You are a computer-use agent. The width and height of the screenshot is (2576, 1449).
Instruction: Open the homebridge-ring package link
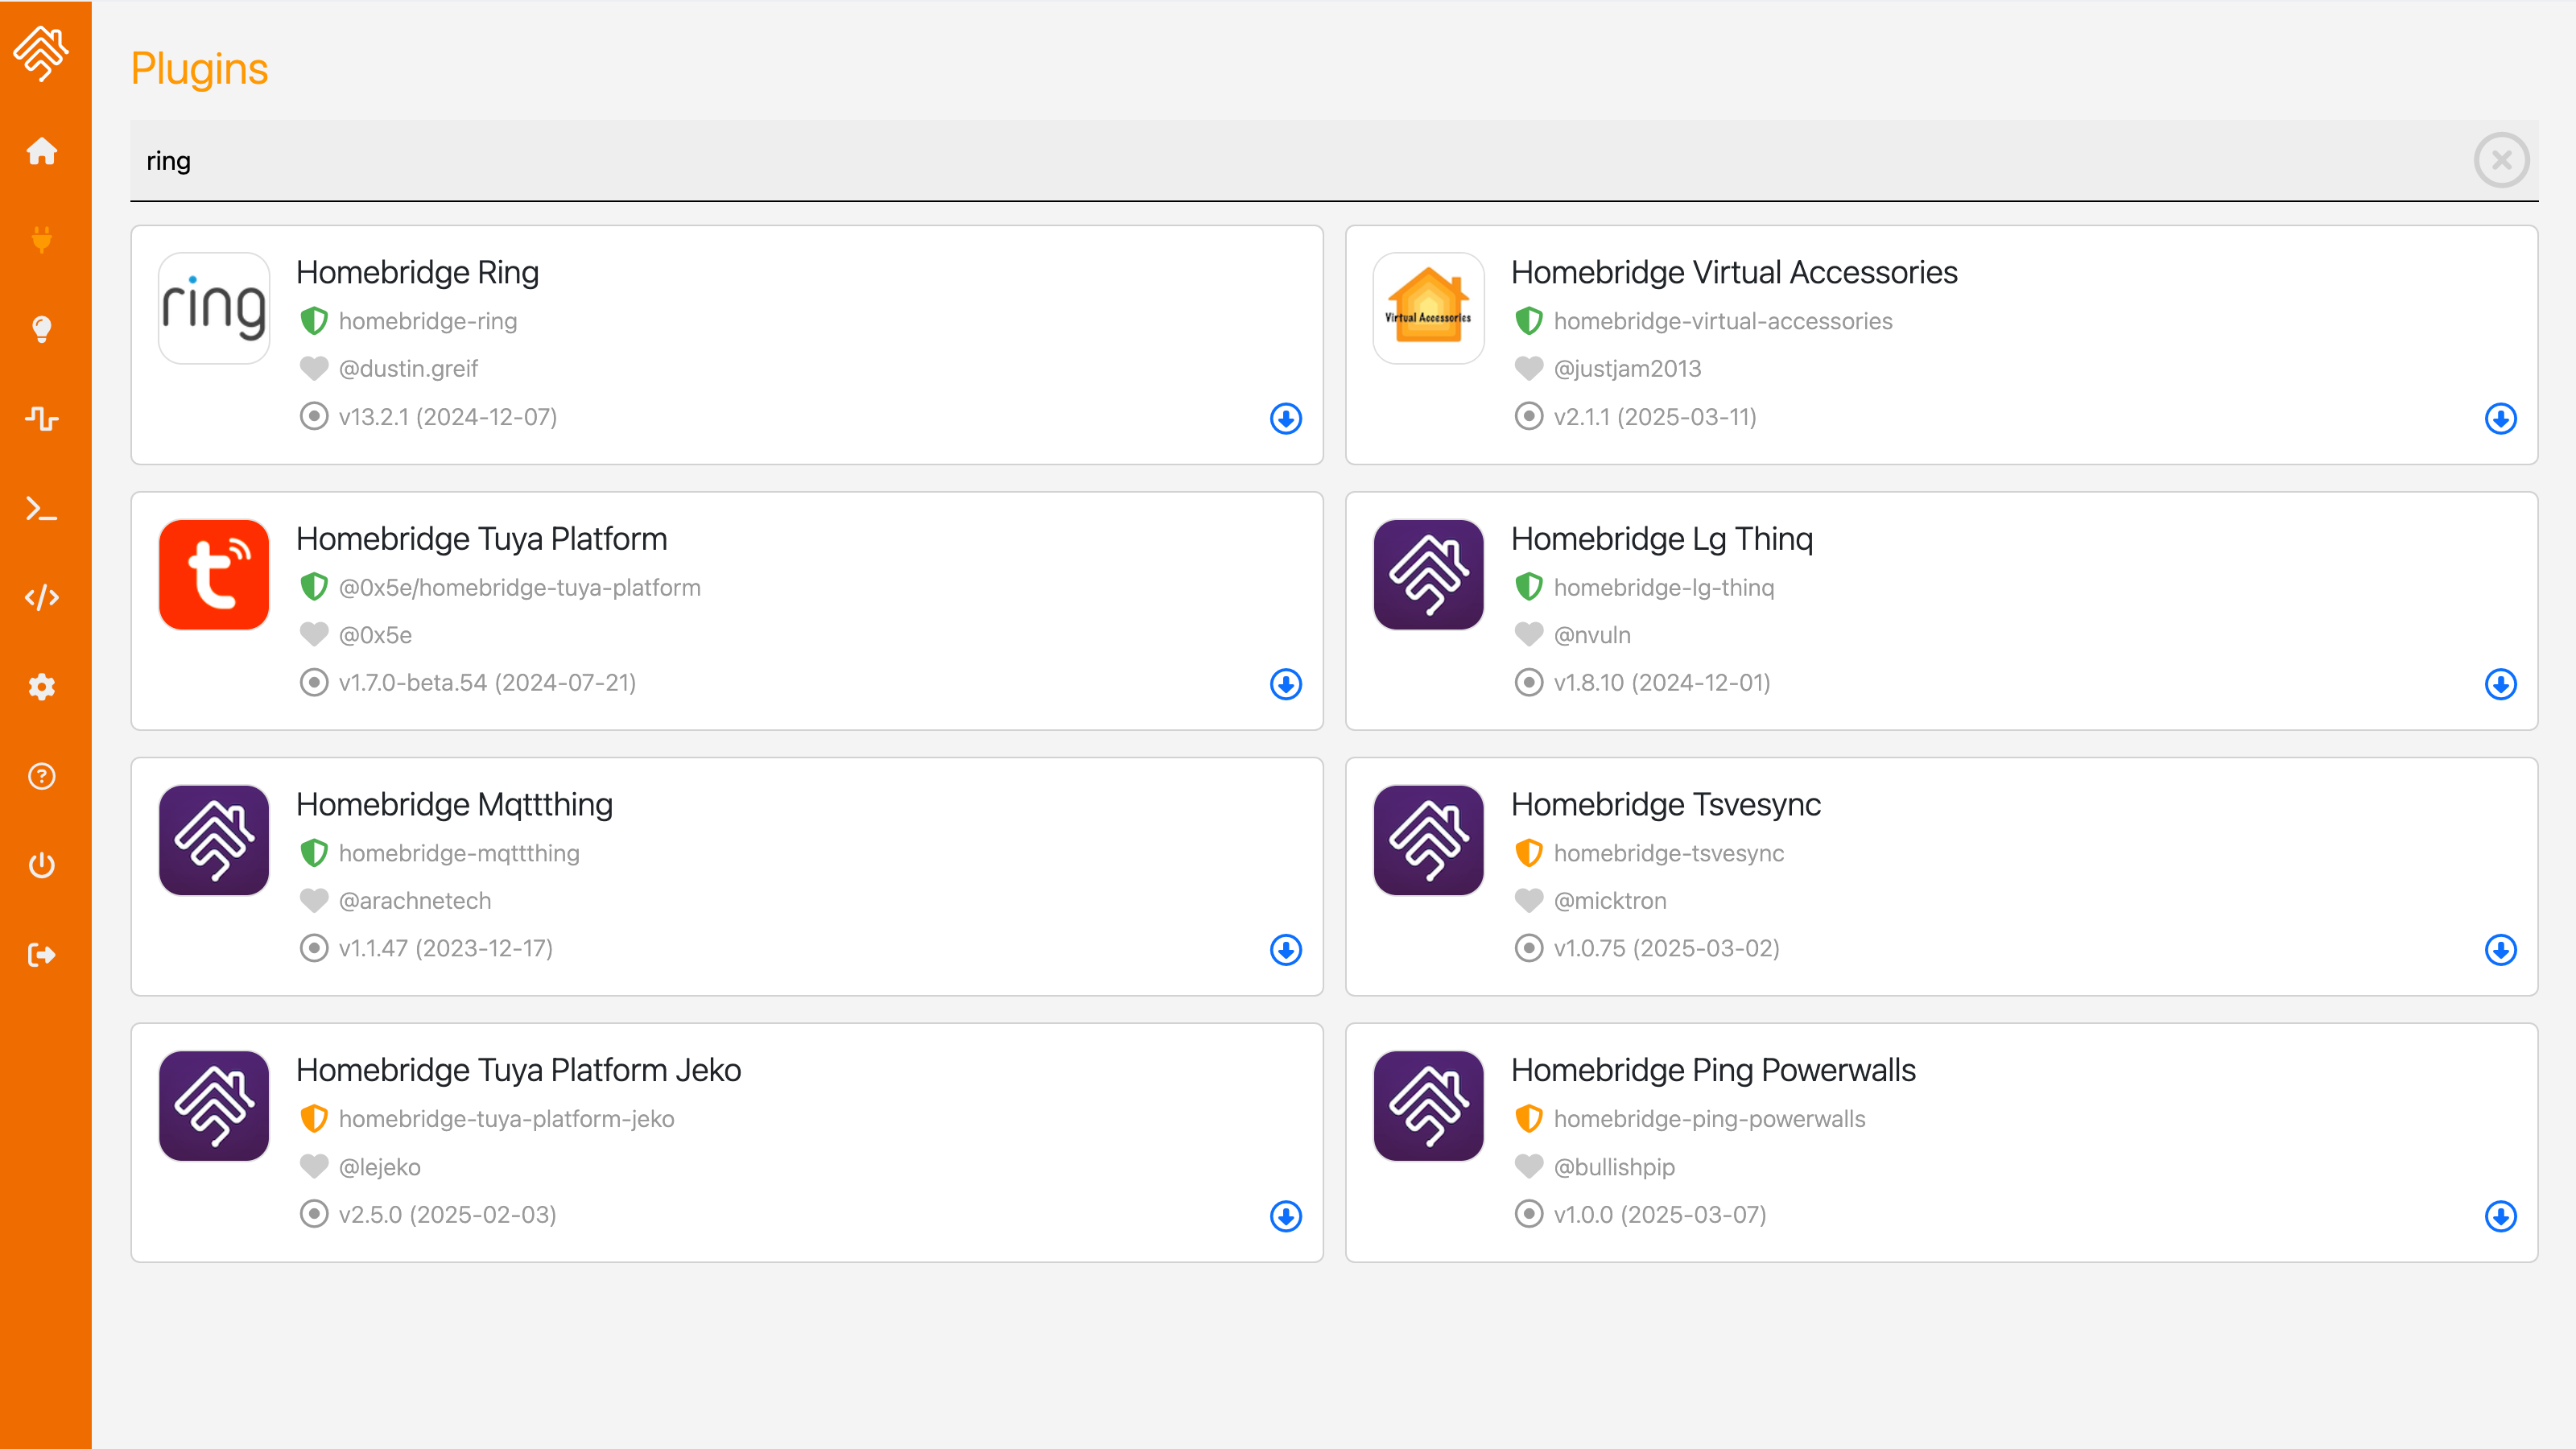428,321
